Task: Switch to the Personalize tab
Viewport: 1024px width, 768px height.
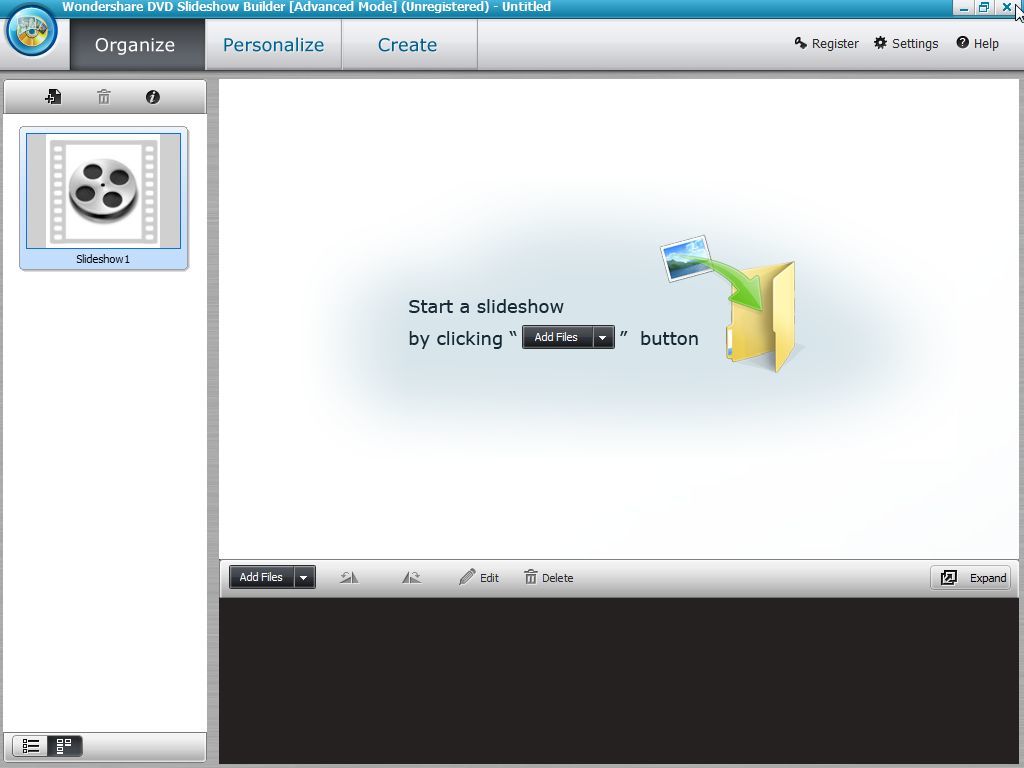Action: click(273, 44)
